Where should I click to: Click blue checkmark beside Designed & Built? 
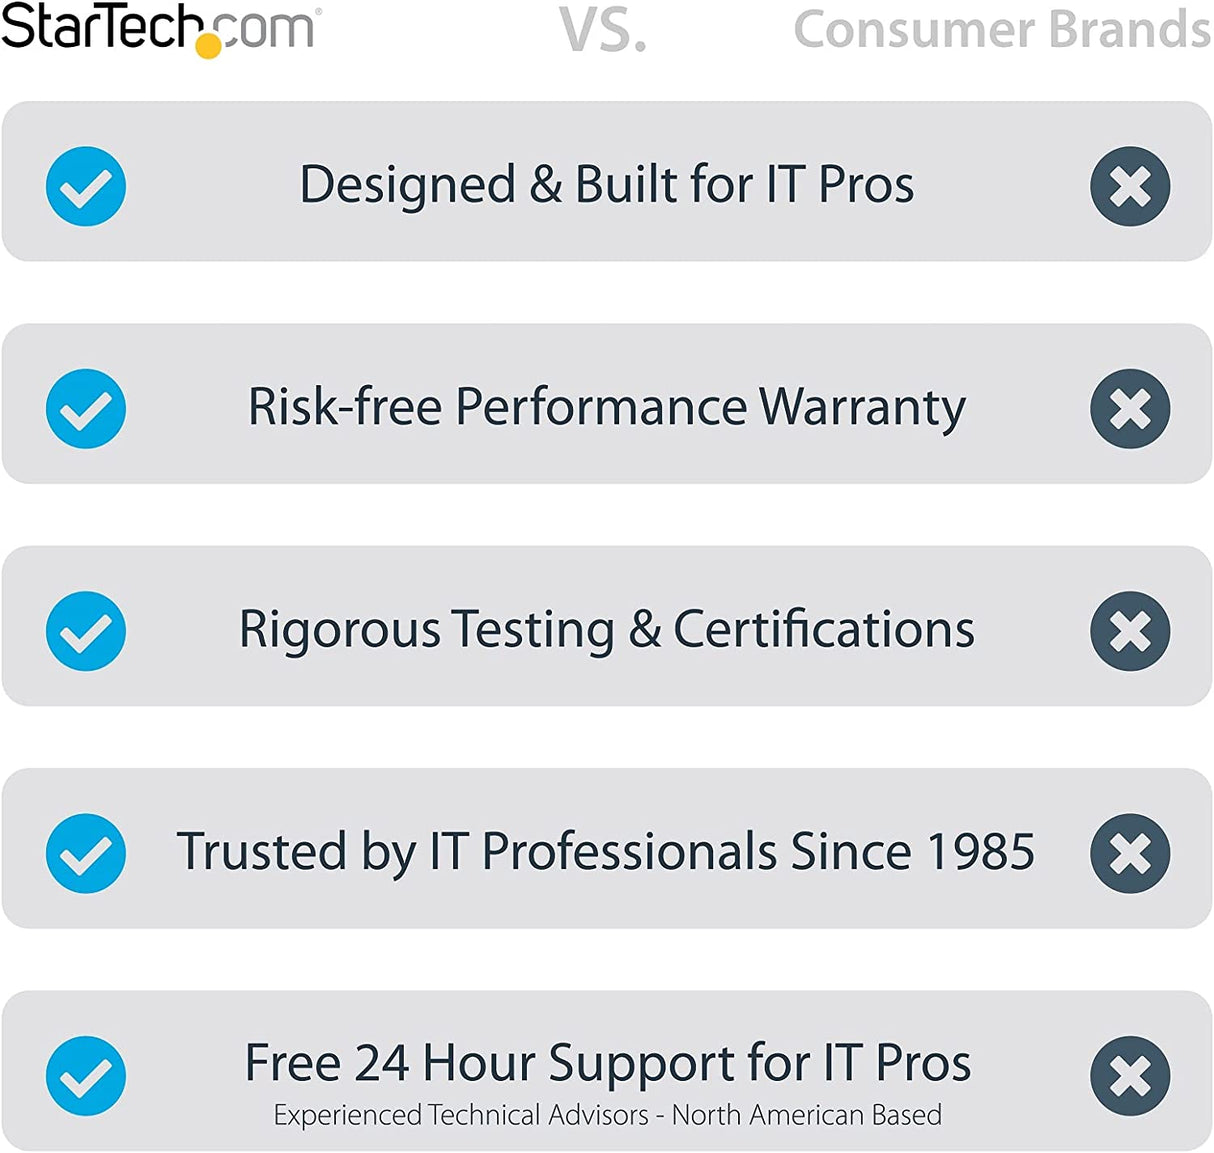click(x=86, y=186)
